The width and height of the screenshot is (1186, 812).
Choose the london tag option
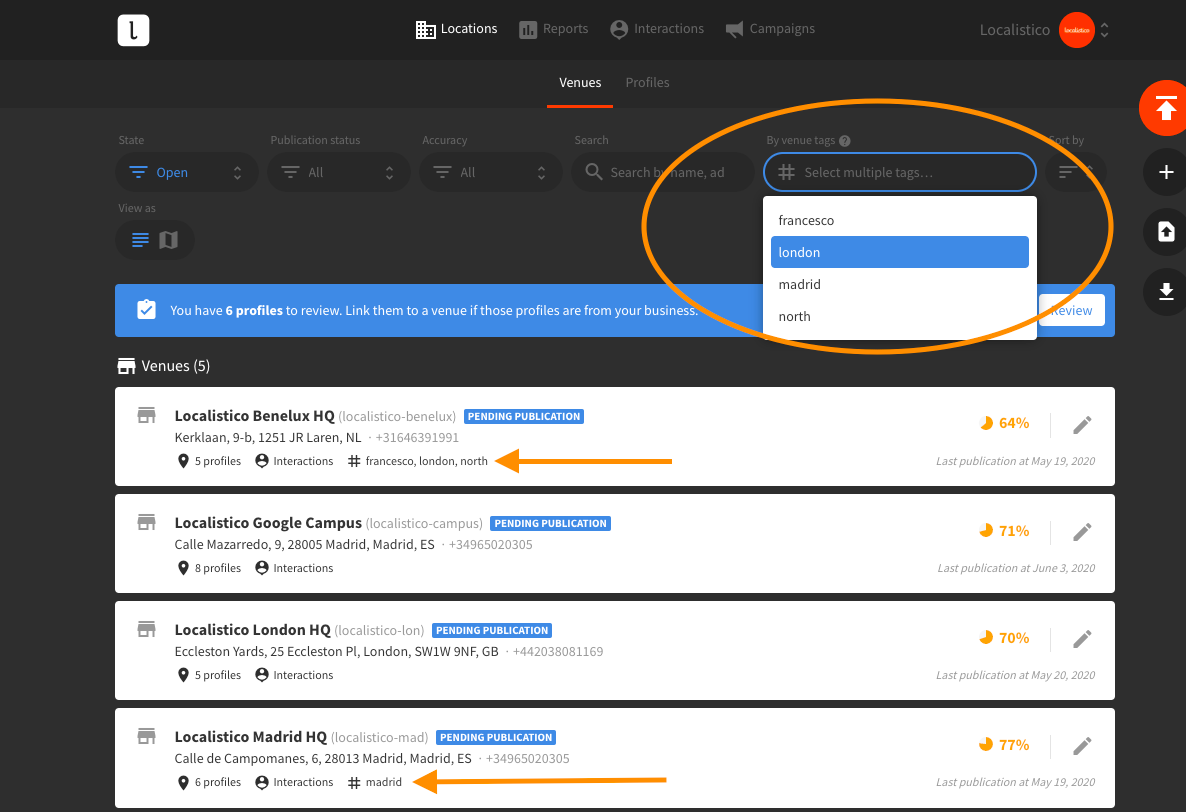[899, 252]
